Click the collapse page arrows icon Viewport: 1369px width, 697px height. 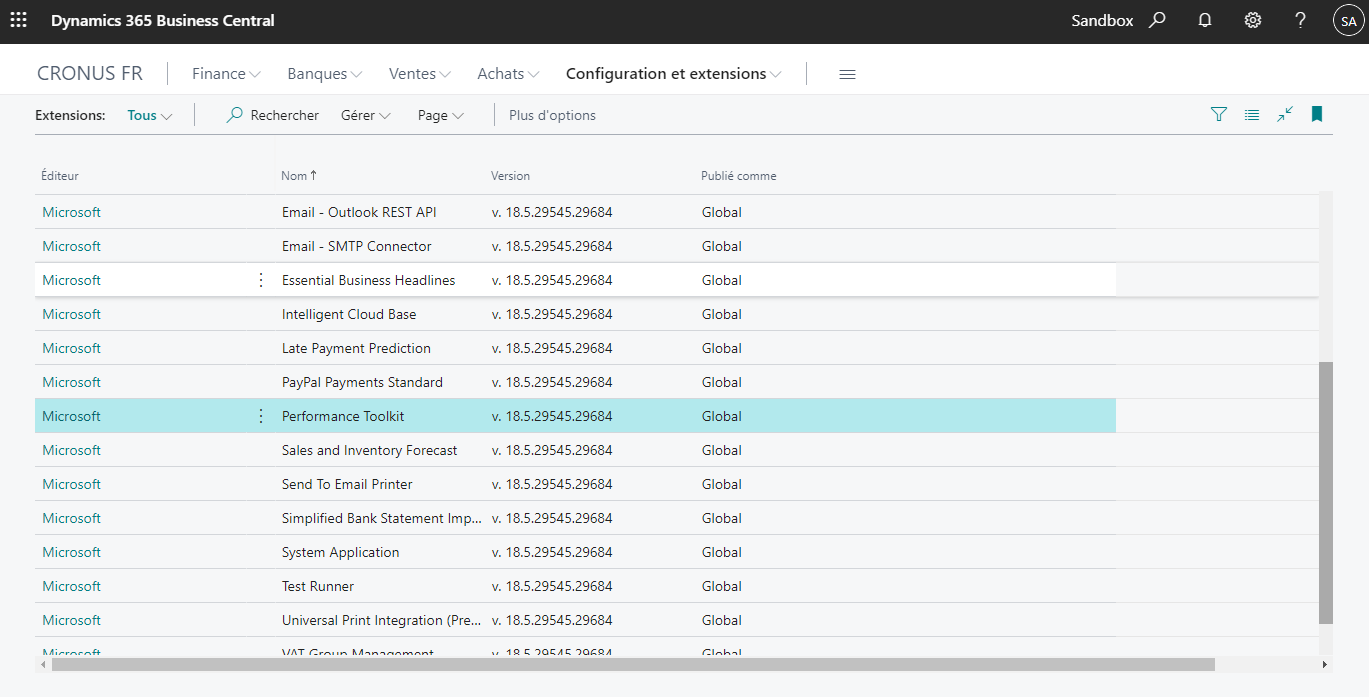coord(1285,115)
